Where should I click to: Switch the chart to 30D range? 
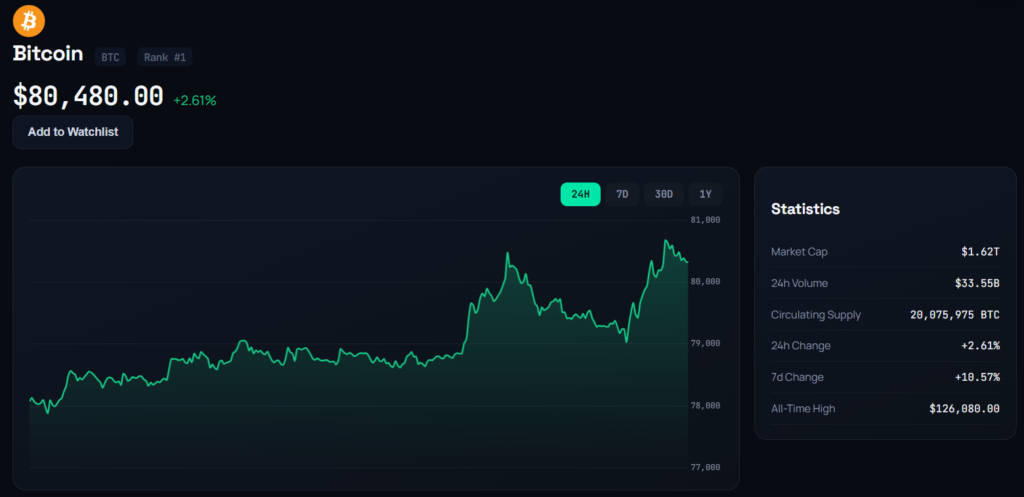[x=664, y=195]
